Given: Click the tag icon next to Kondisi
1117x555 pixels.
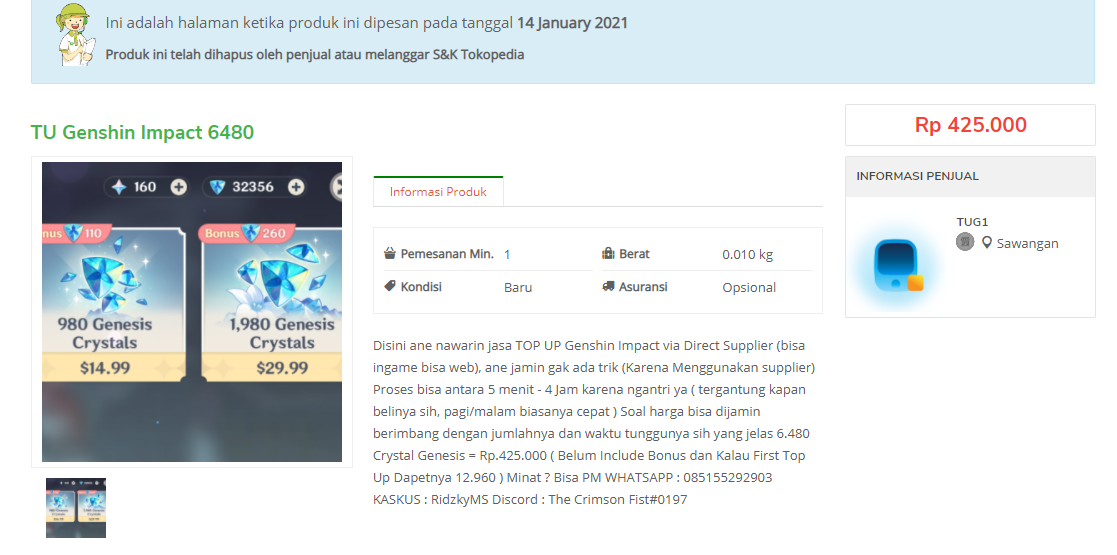Looking at the screenshot, I should (390, 286).
